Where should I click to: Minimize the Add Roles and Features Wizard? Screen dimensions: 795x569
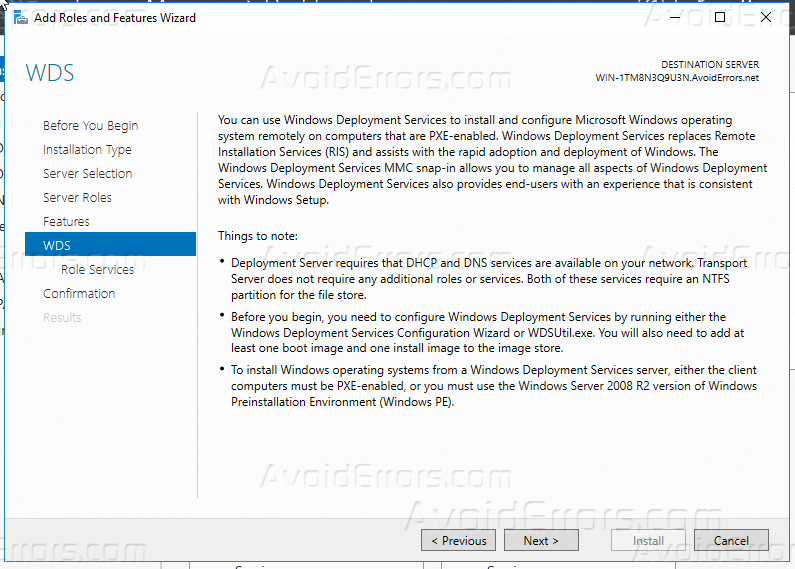click(x=673, y=18)
